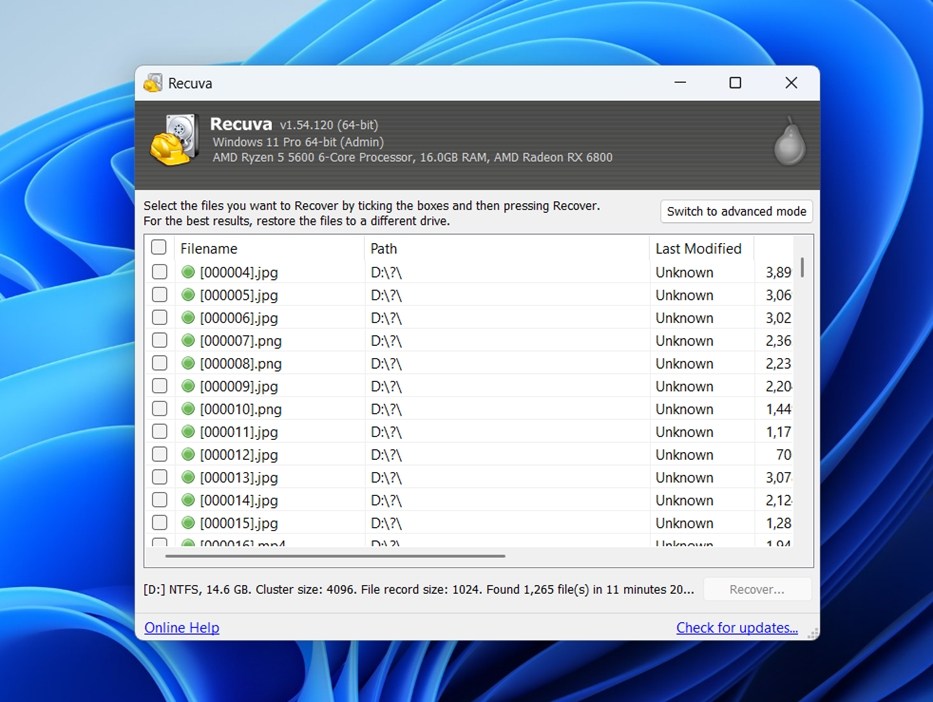Open the Online Help link
The image size is (933, 702).
[182, 628]
